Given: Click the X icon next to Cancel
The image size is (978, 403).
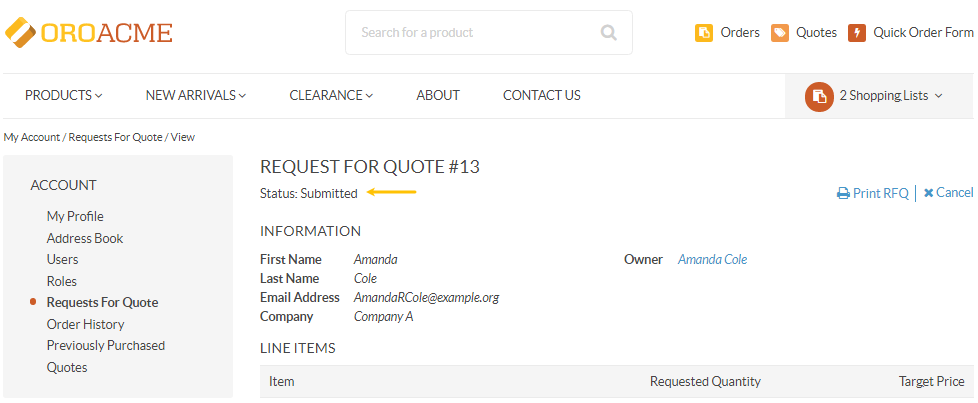Looking at the screenshot, I should (x=928, y=193).
